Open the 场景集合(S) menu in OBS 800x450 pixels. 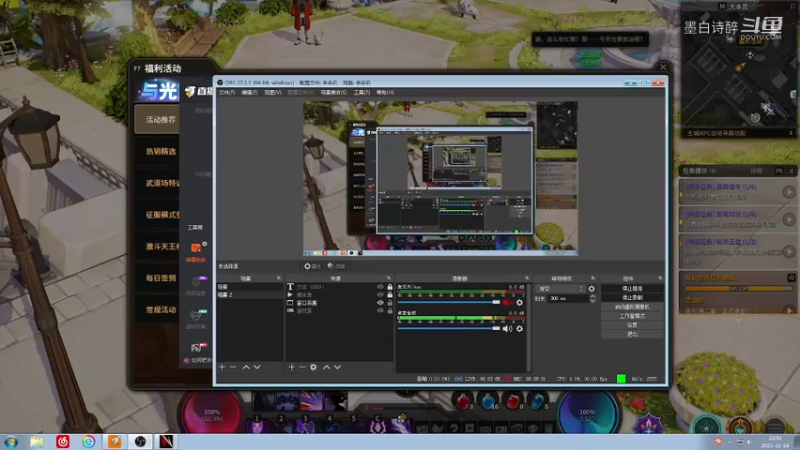[334, 92]
